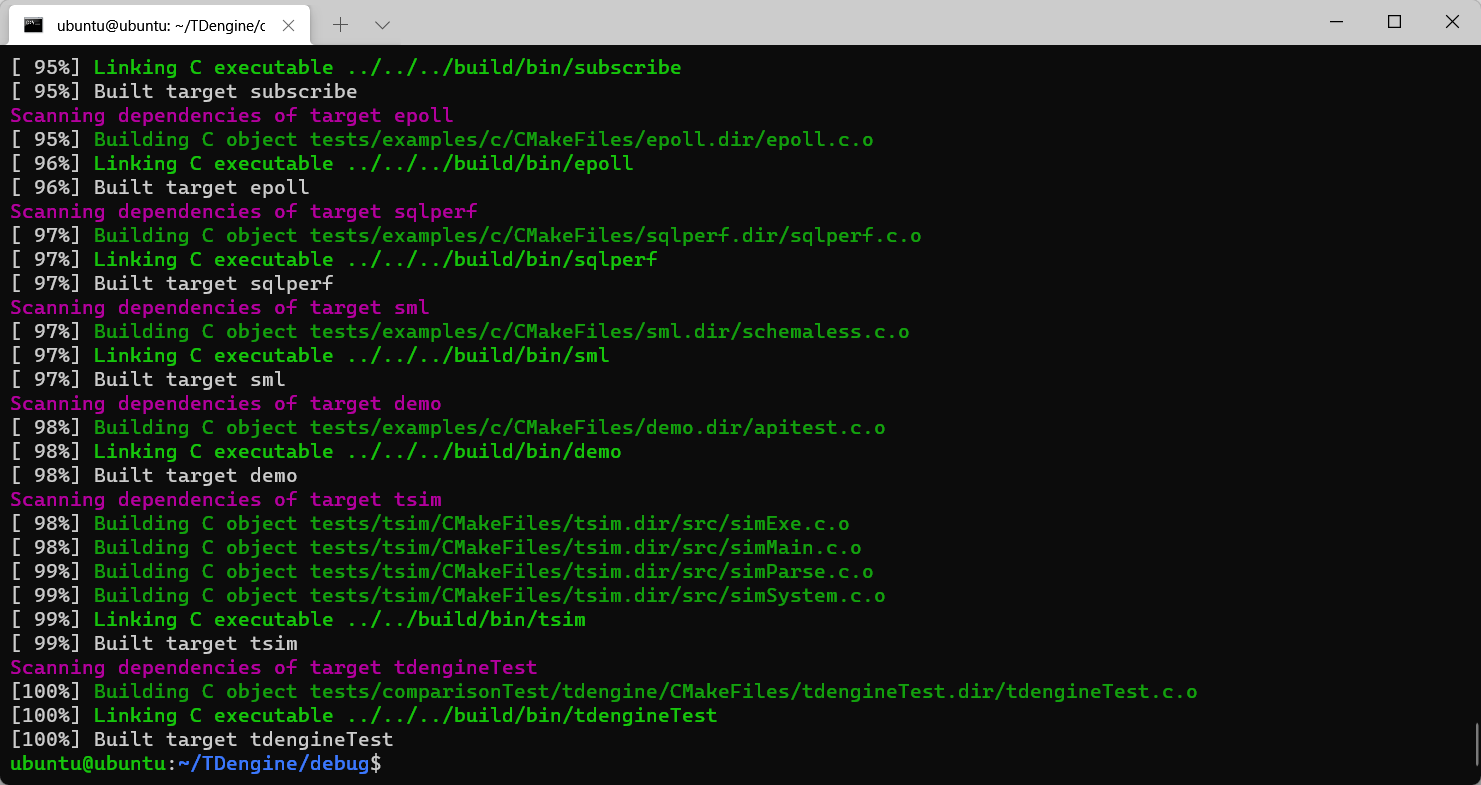Click the 'tsim.dir/src/simExe.c.o' build line
The image size is (1481, 785).
click(x=430, y=524)
